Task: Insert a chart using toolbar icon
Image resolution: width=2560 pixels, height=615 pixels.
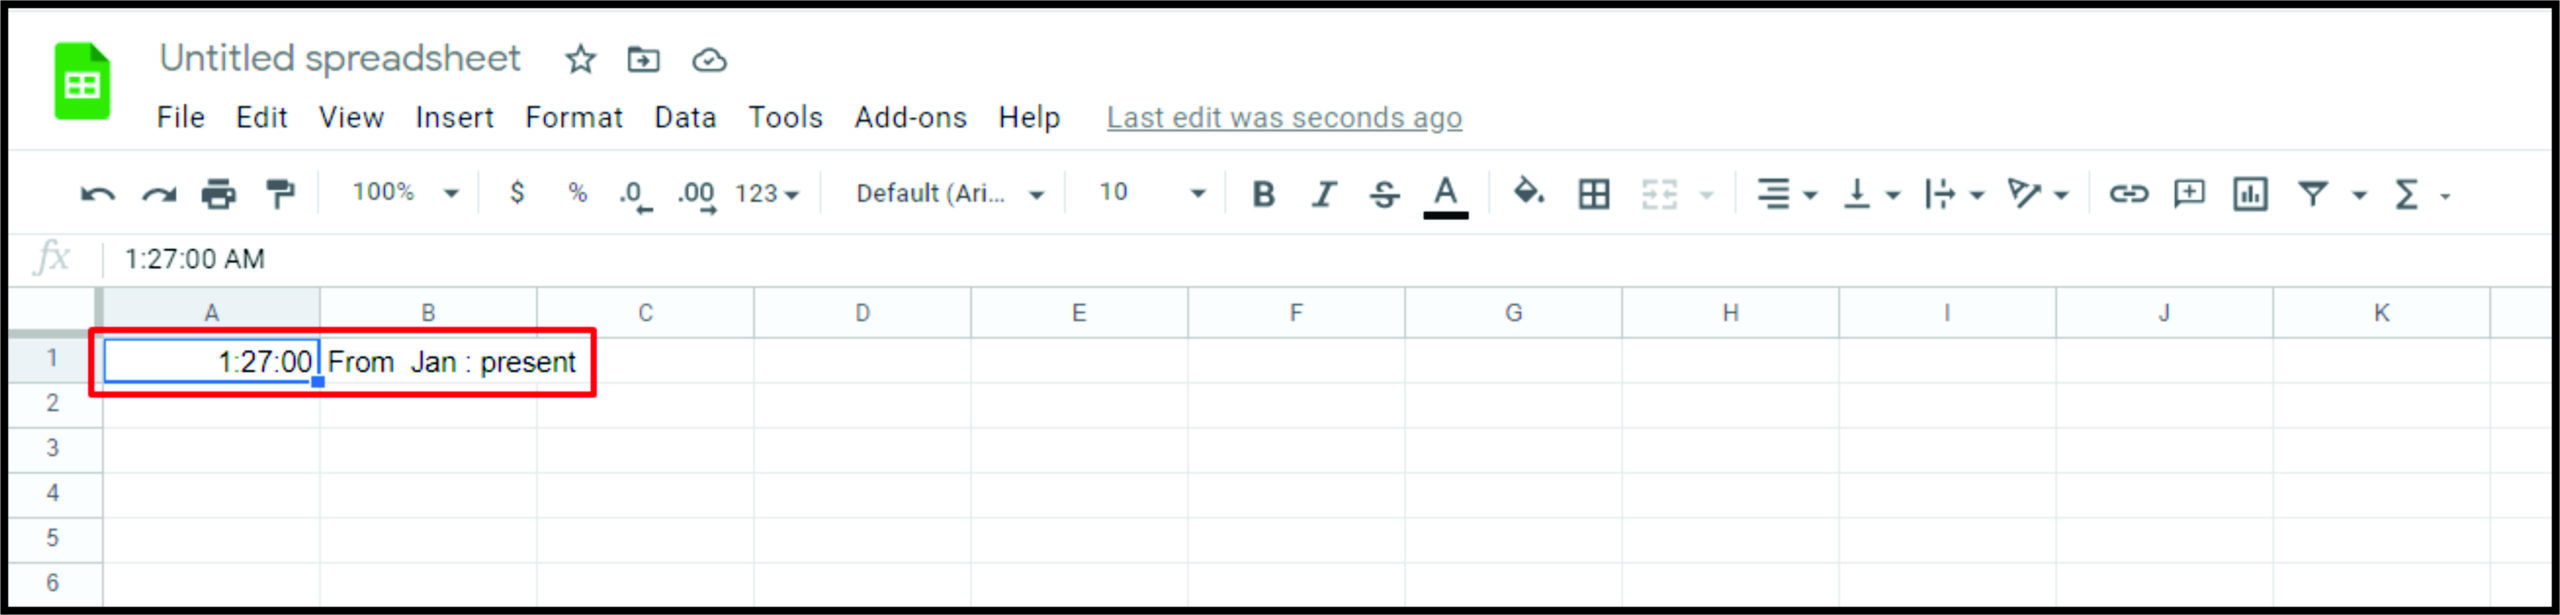Action: [x=2250, y=194]
